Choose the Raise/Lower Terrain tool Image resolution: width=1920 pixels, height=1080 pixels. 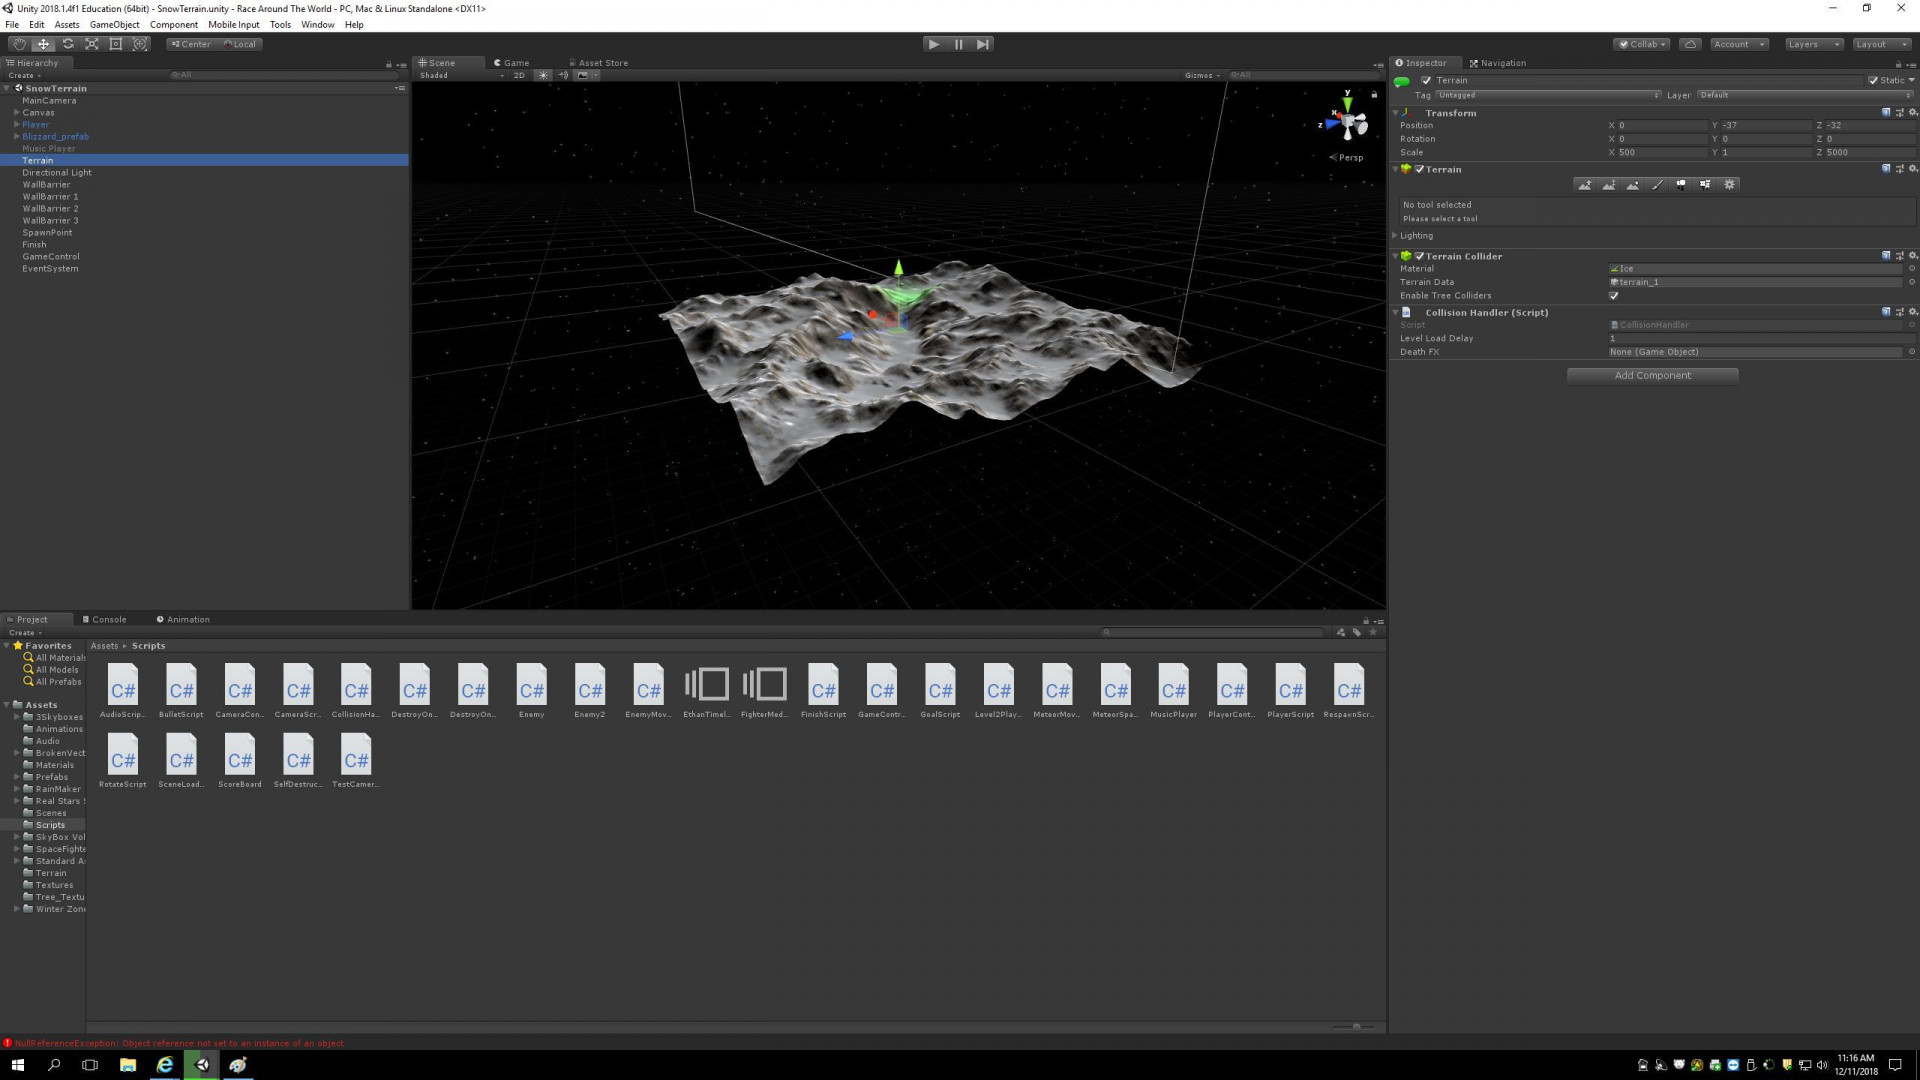point(1585,185)
